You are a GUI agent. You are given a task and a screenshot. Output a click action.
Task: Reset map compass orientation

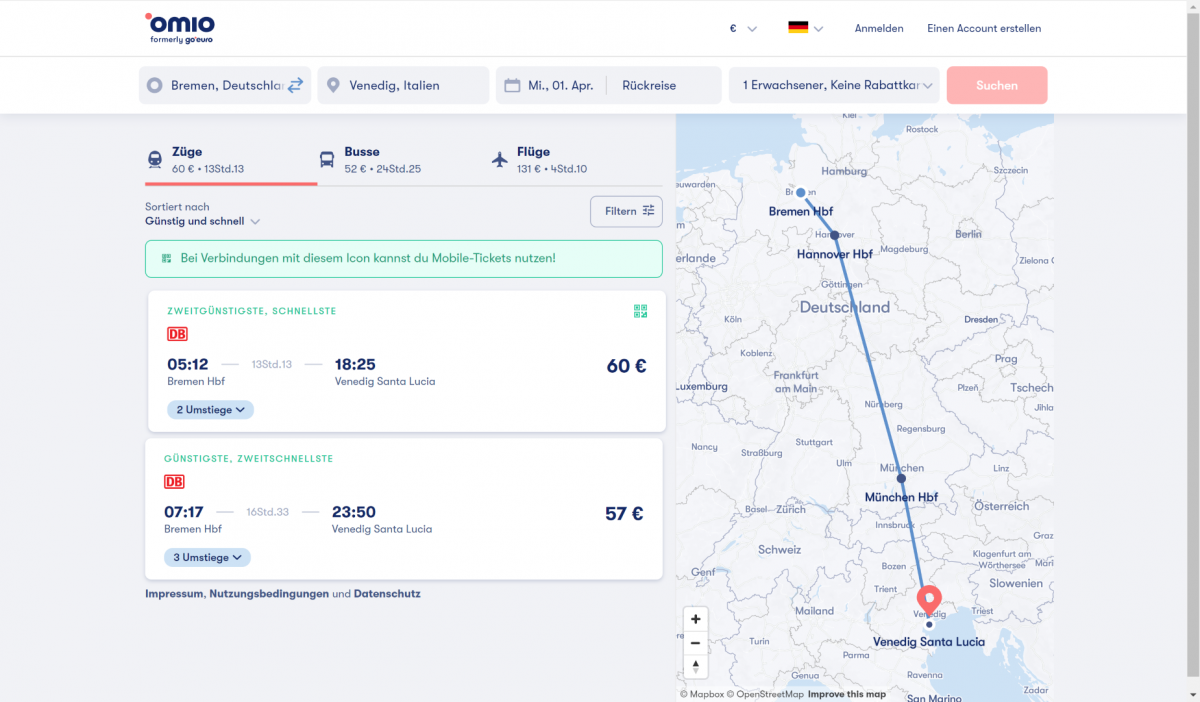pyautogui.click(x=695, y=667)
